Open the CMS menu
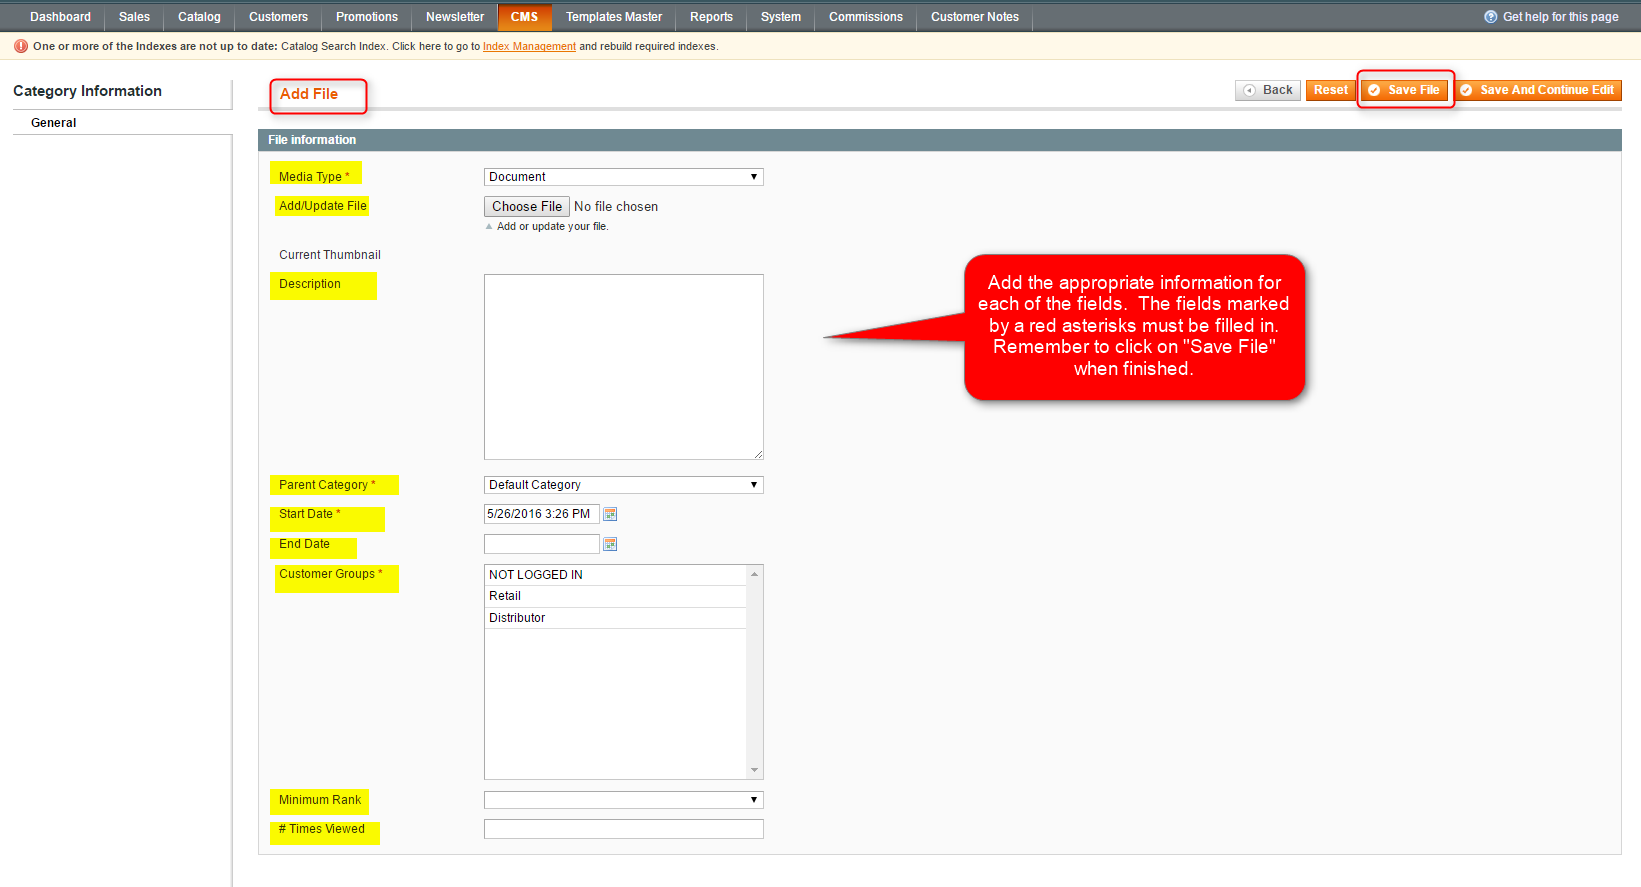This screenshot has height=887, width=1641. coord(524,17)
